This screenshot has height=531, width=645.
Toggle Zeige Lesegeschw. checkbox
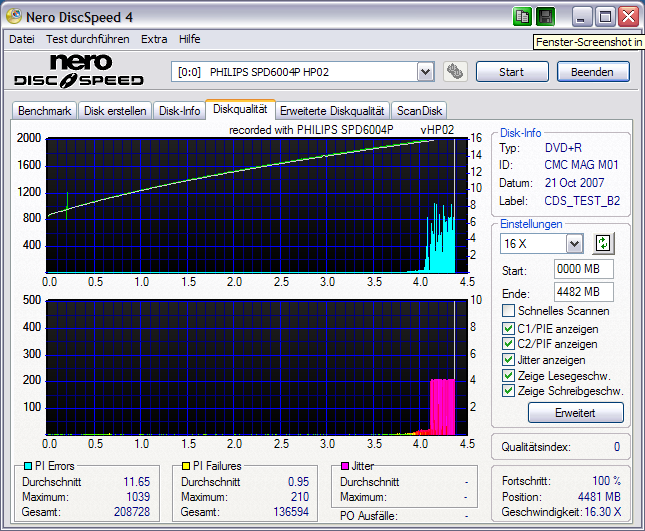click(x=508, y=375)
